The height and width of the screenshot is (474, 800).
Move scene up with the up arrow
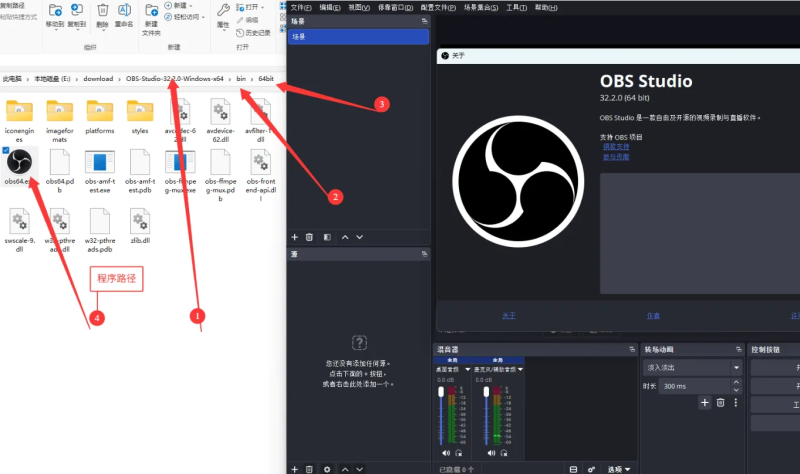345,237
